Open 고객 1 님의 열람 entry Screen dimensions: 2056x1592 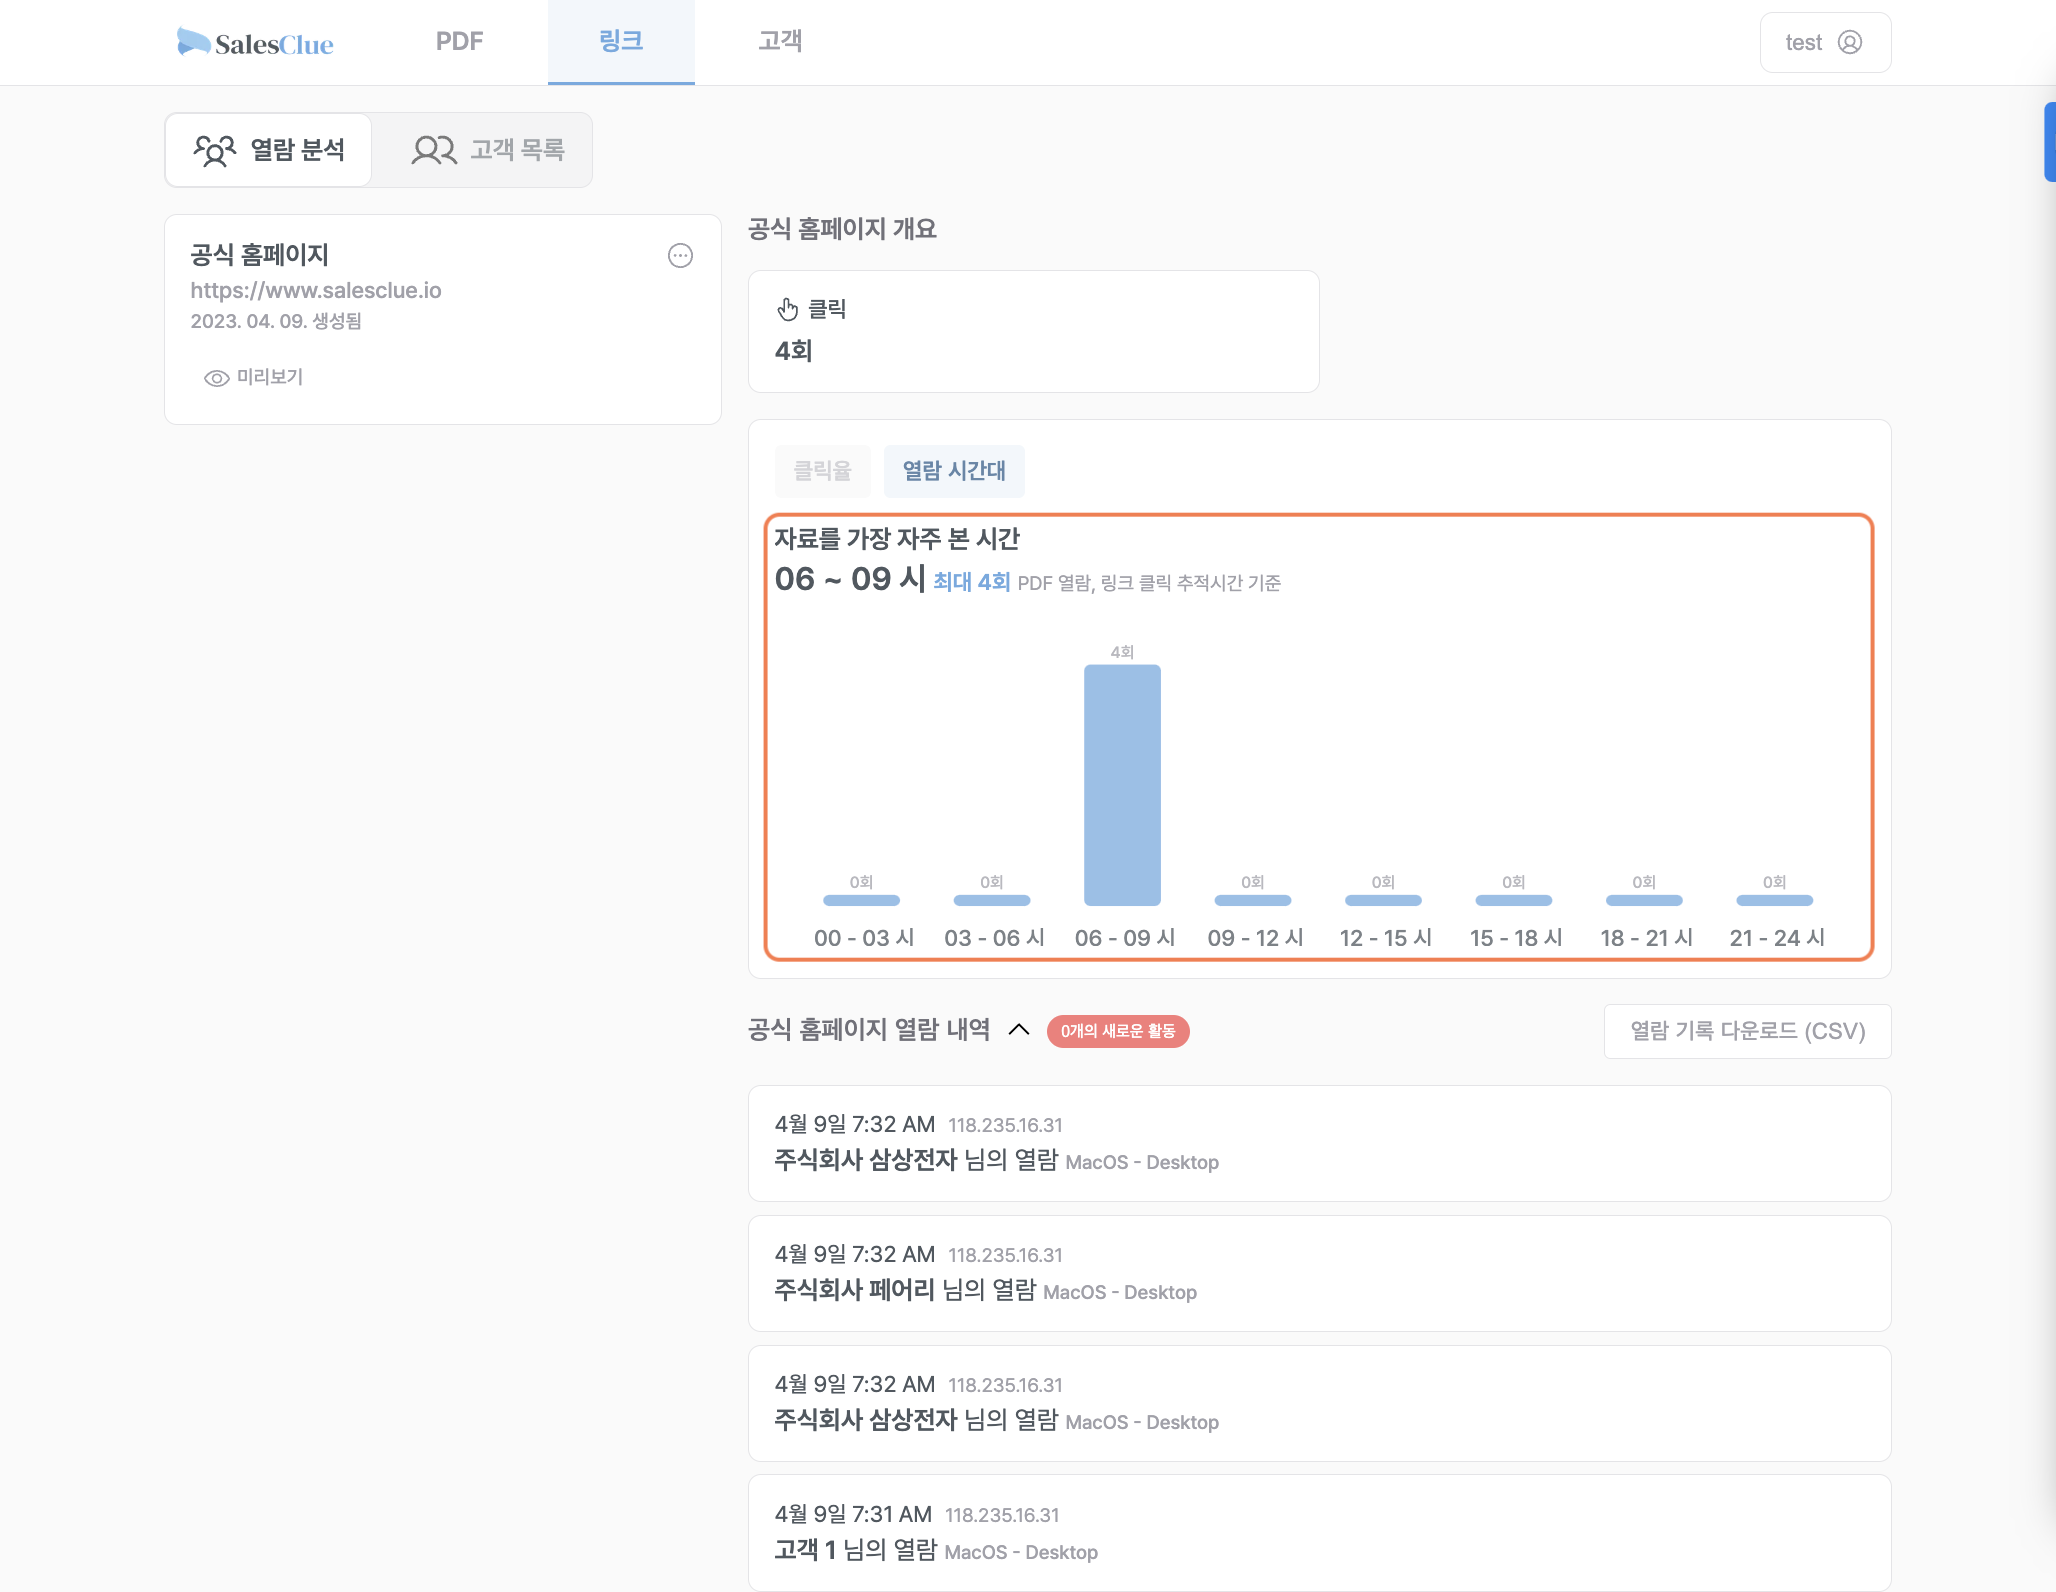(x=1319, y=1532)
